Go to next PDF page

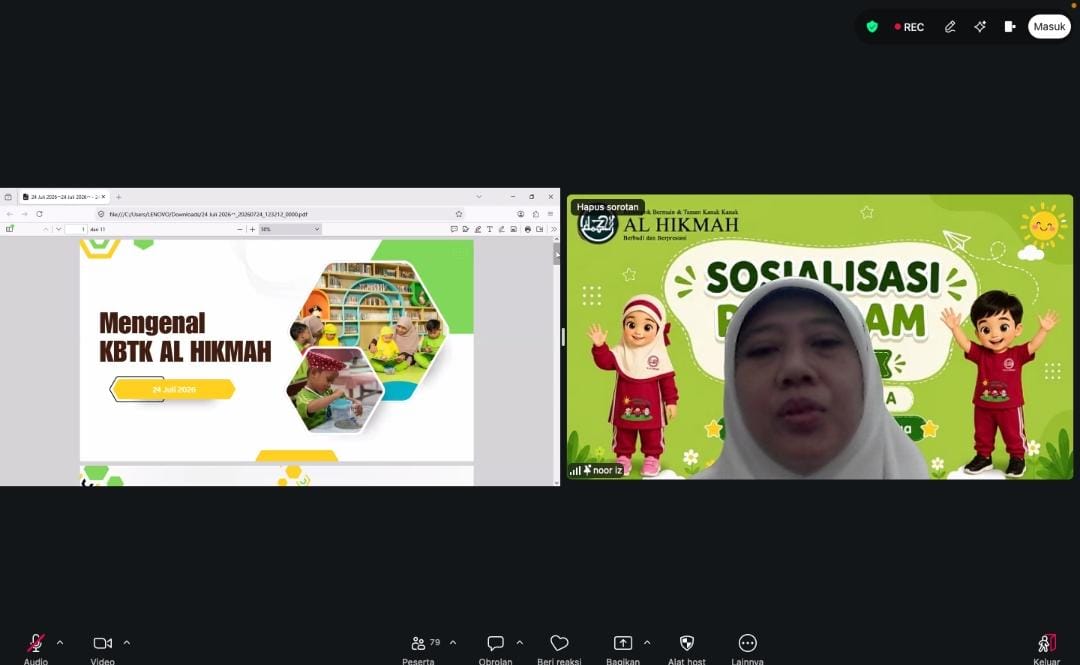point(59,229)
